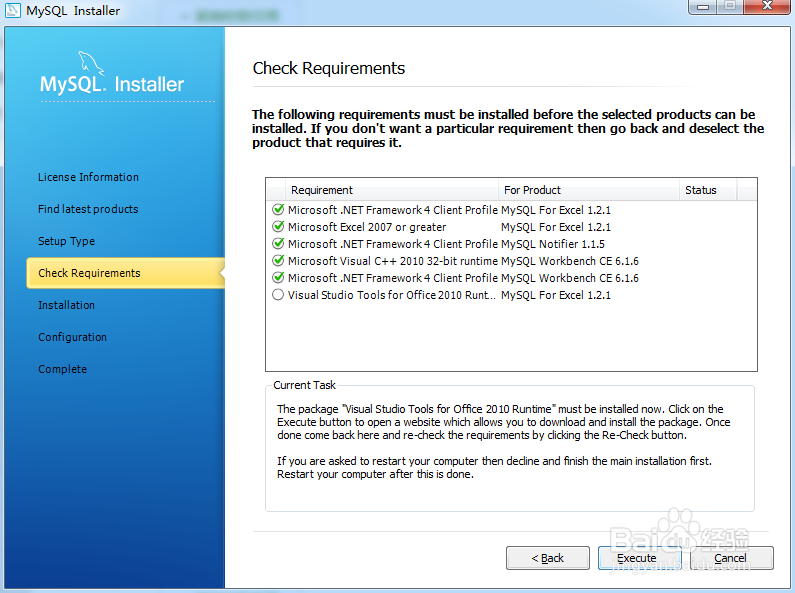Click green check for Visual C++ 2010 runtime

(278, 261)
